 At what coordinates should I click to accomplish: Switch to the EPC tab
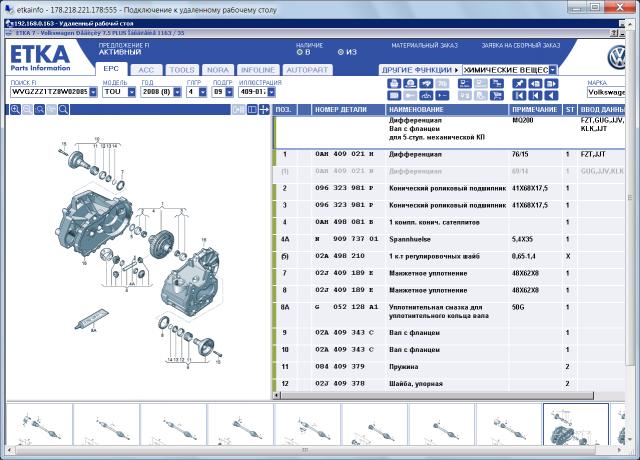coord(111,69)
